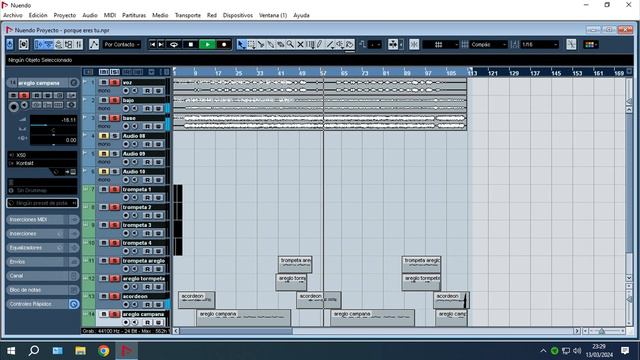Select the Object Selection arrow tool

pos(241,44)
